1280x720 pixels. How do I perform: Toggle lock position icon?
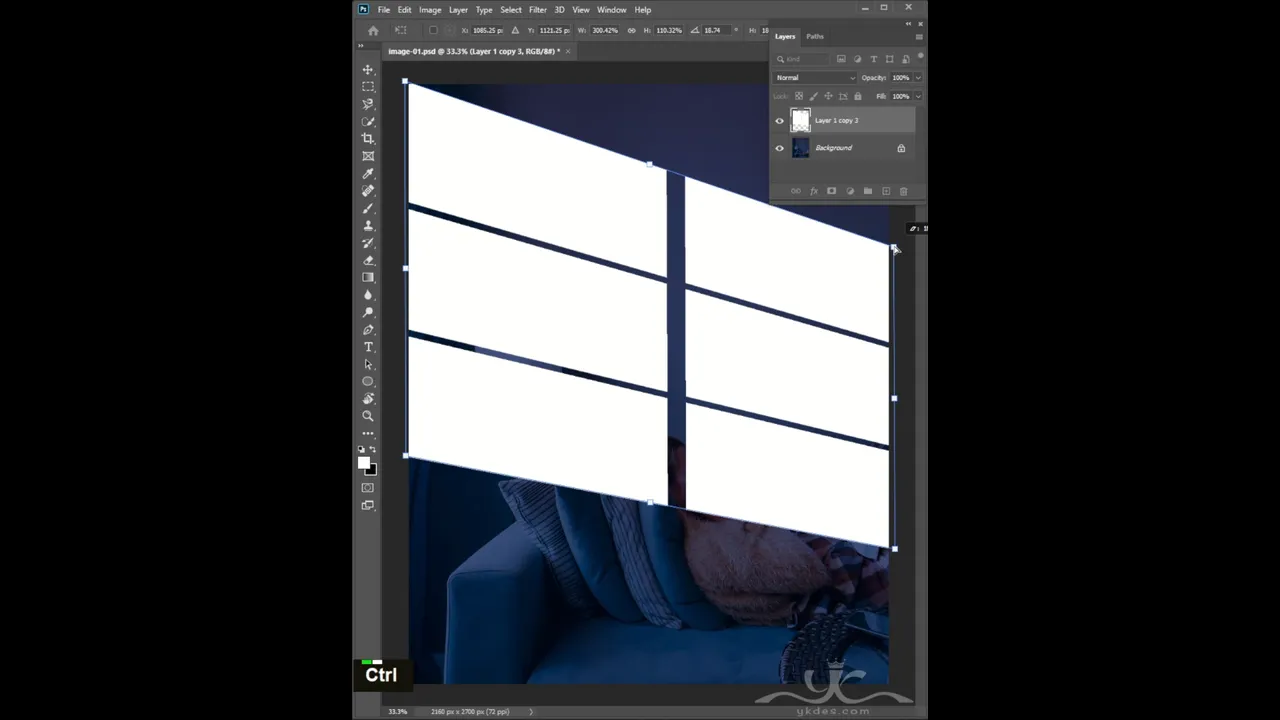pyautogui.click(x=828, y=96)
